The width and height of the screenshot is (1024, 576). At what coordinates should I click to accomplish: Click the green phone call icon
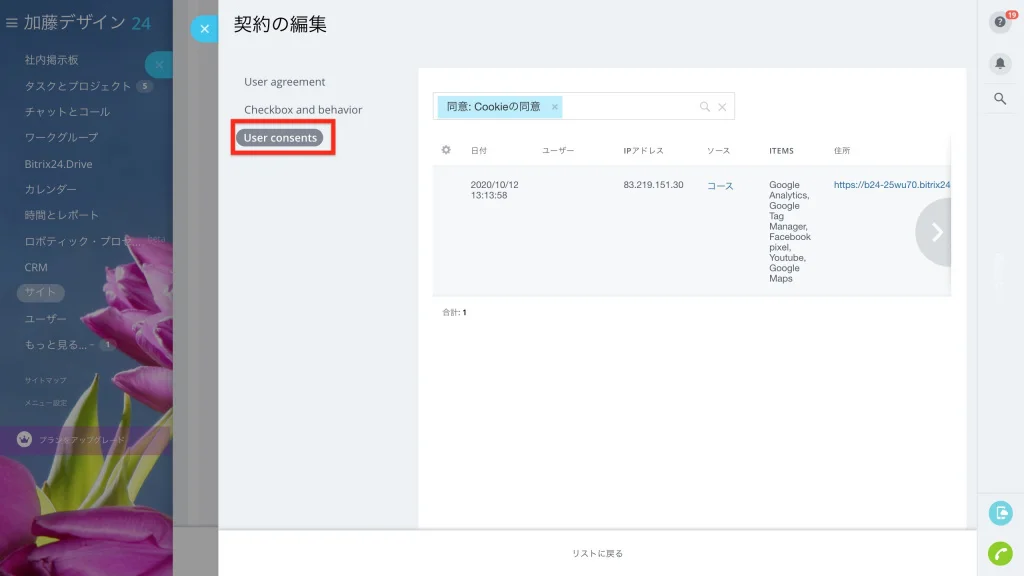tap(1000, 554)
